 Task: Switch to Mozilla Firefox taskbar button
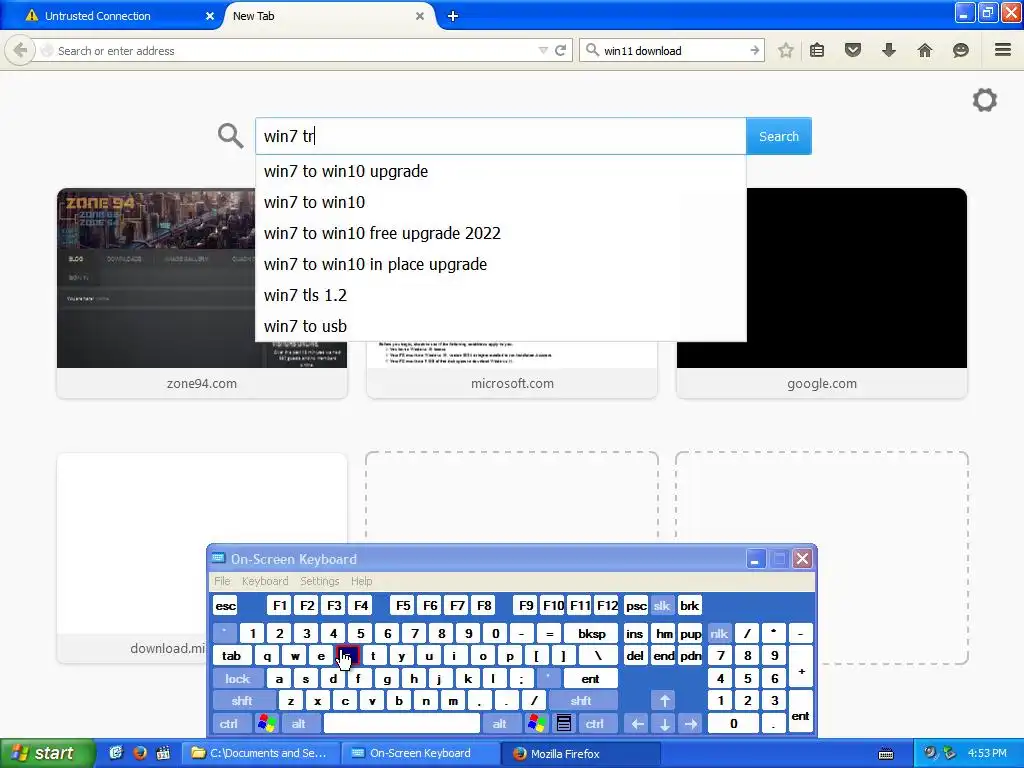(x=581, y=753)
